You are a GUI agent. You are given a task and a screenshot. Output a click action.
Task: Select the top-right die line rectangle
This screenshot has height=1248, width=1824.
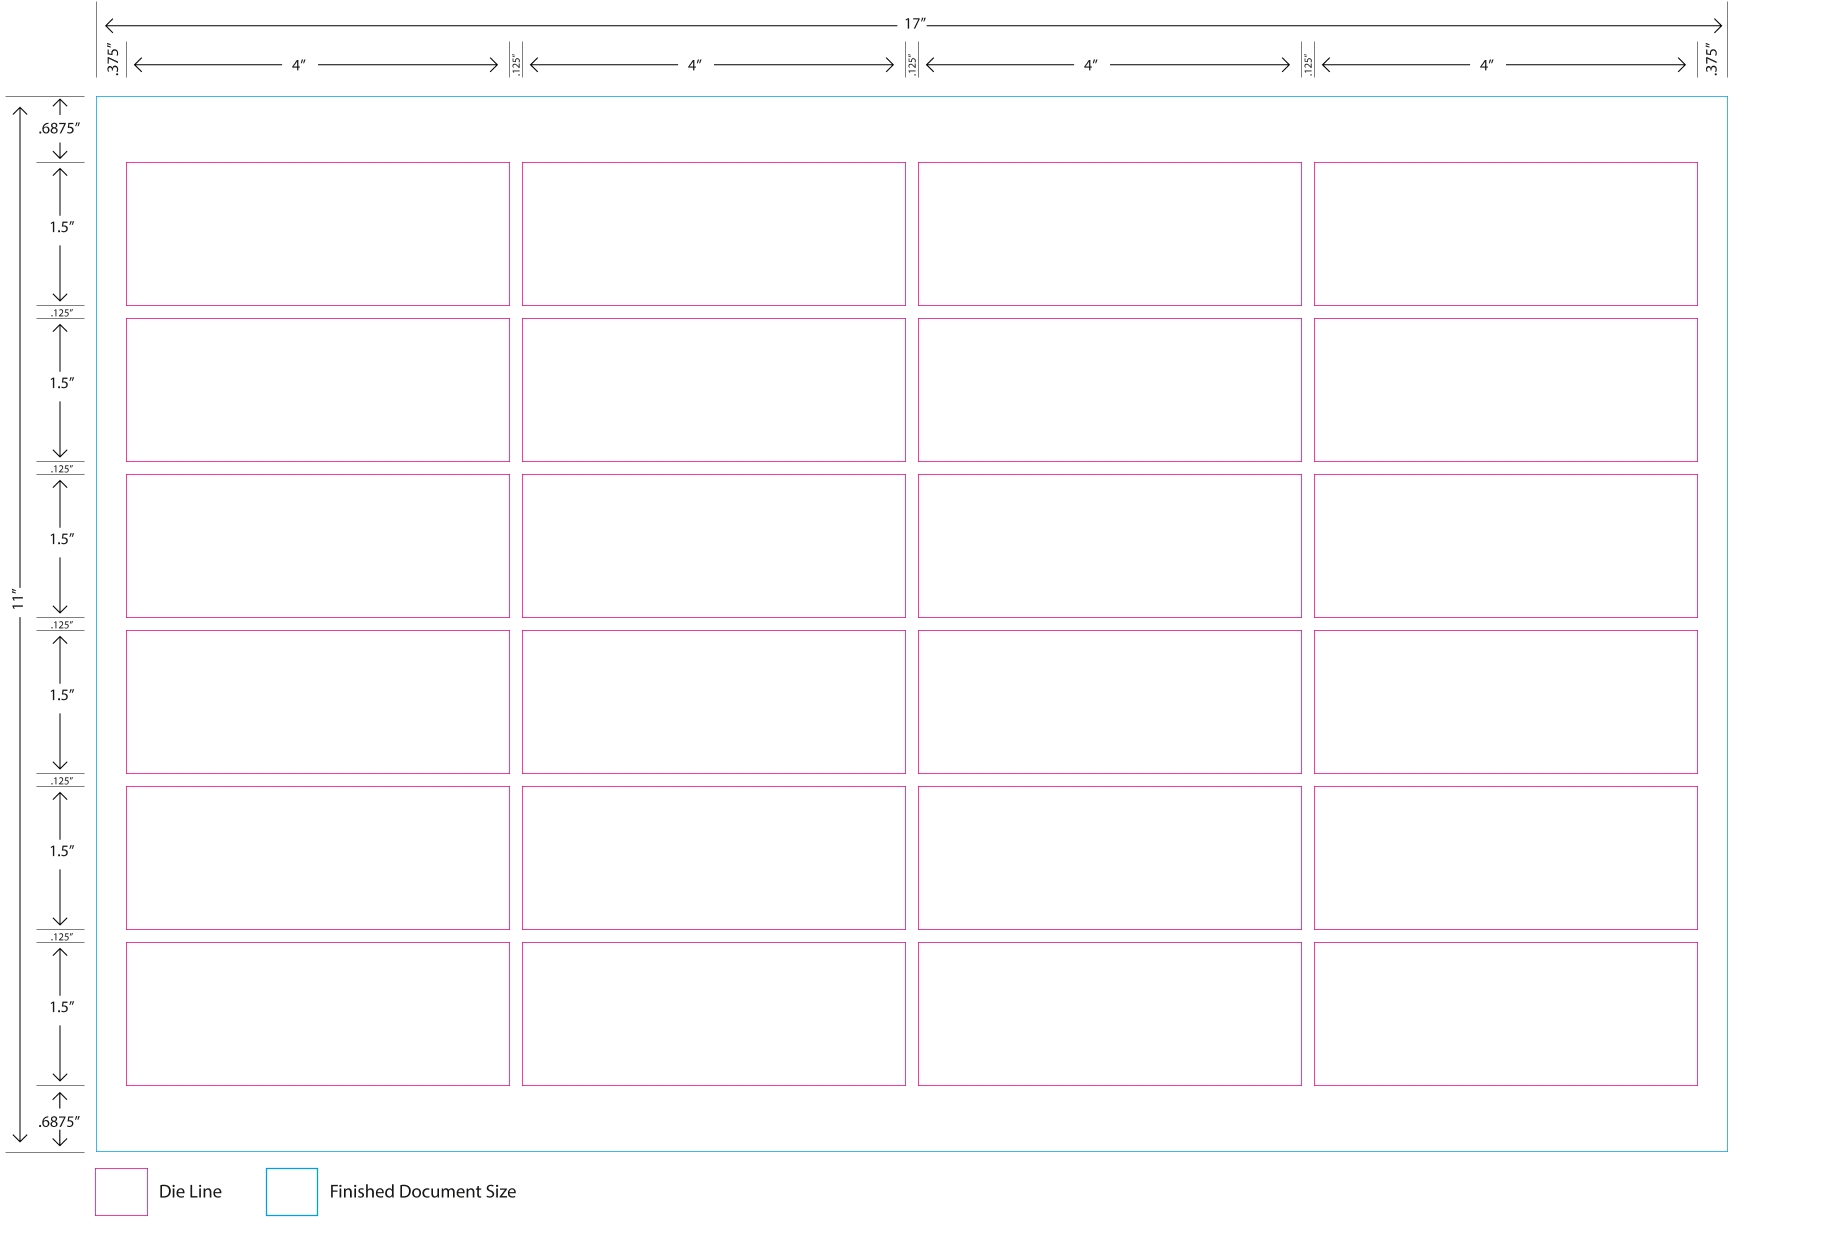1506,234
